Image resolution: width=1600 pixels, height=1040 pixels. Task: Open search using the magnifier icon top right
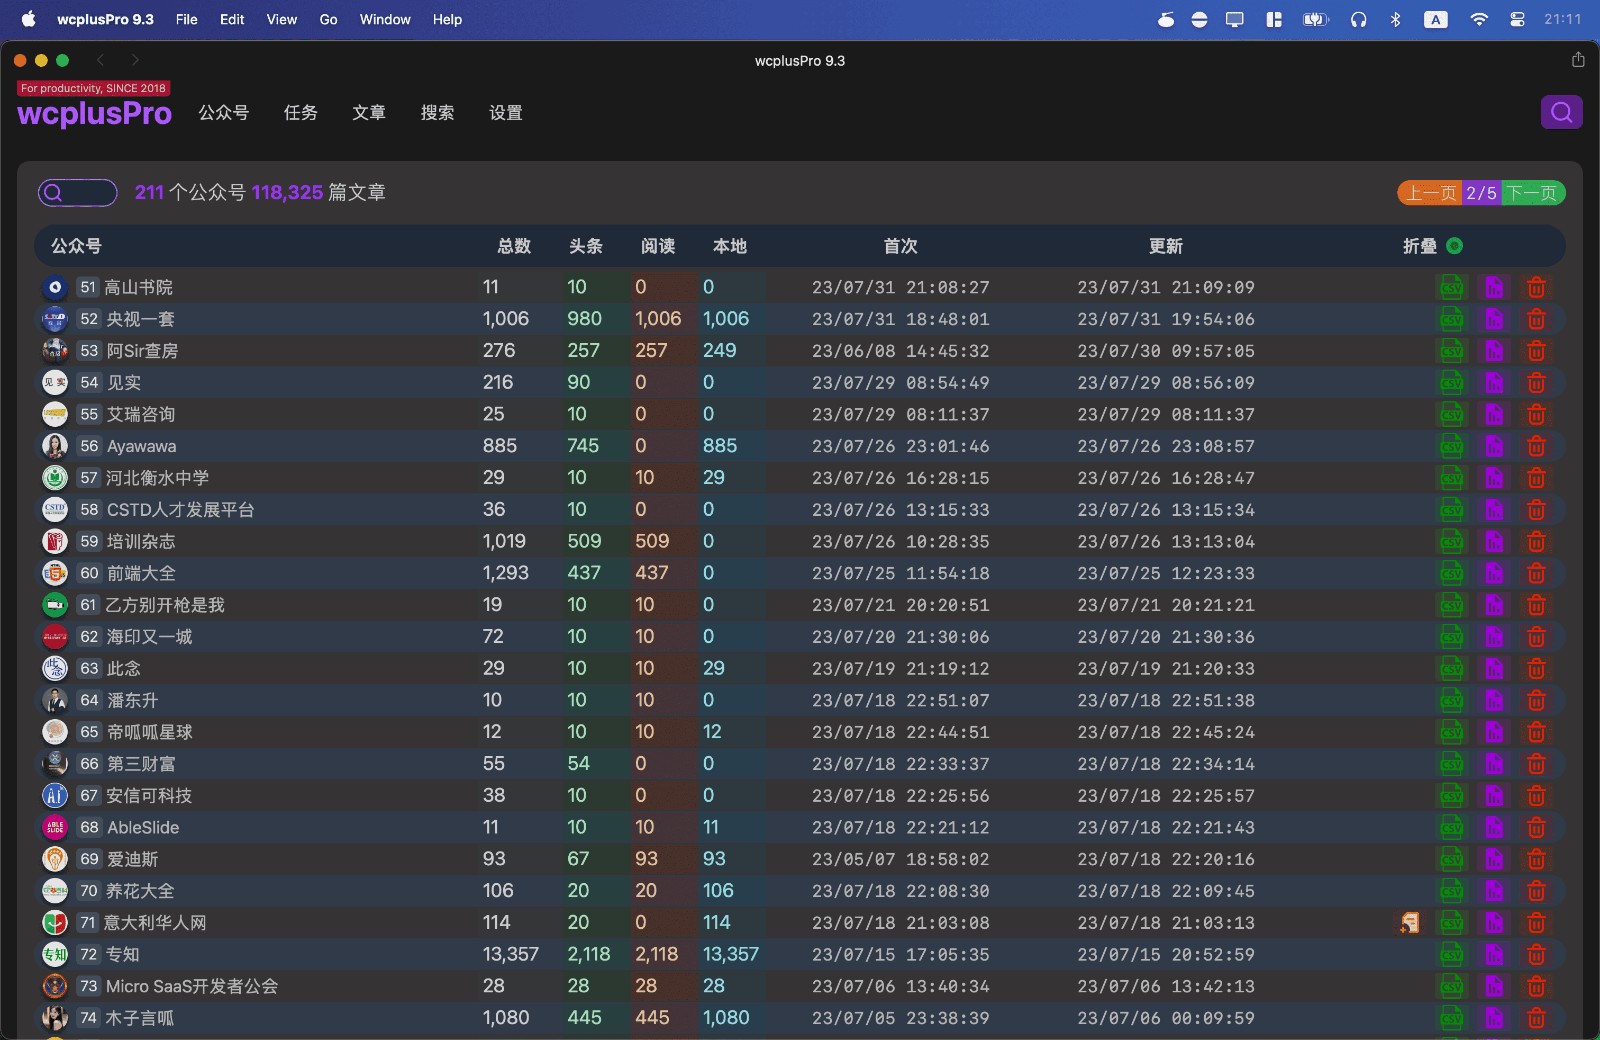point(1561,112)
